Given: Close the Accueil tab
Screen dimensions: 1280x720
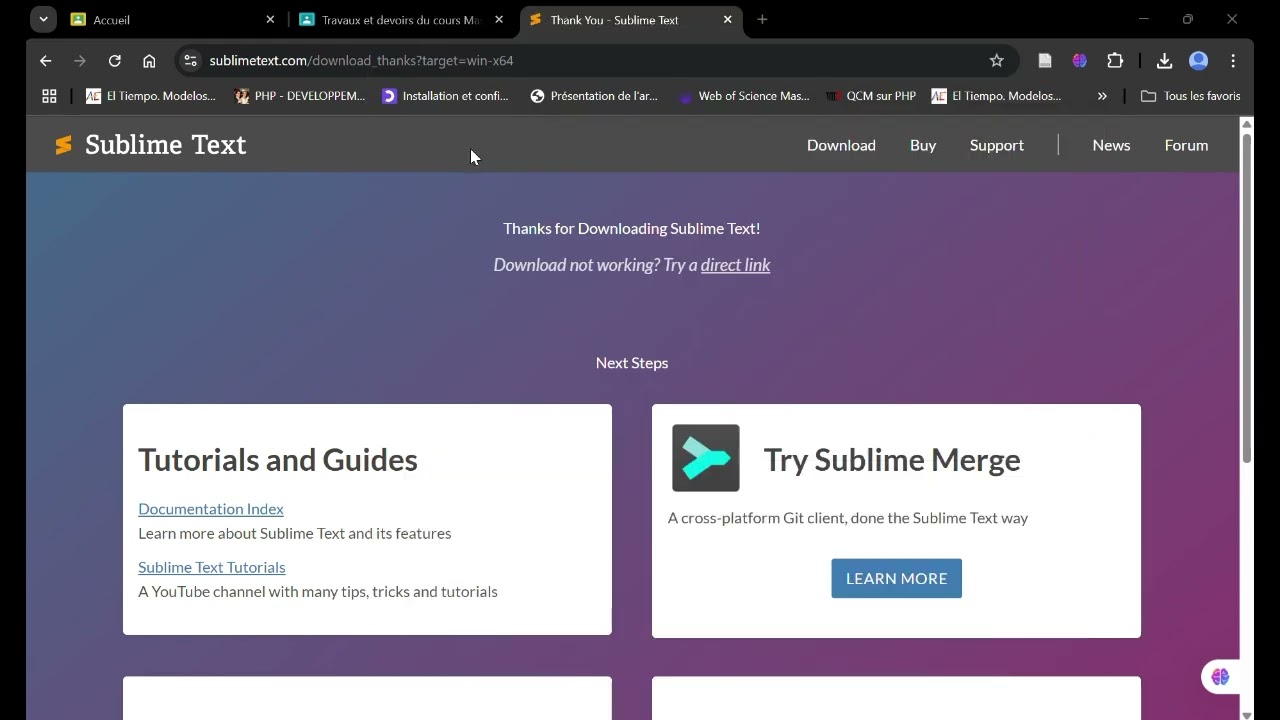Looking at the screenshot, I should pos(270,19).
